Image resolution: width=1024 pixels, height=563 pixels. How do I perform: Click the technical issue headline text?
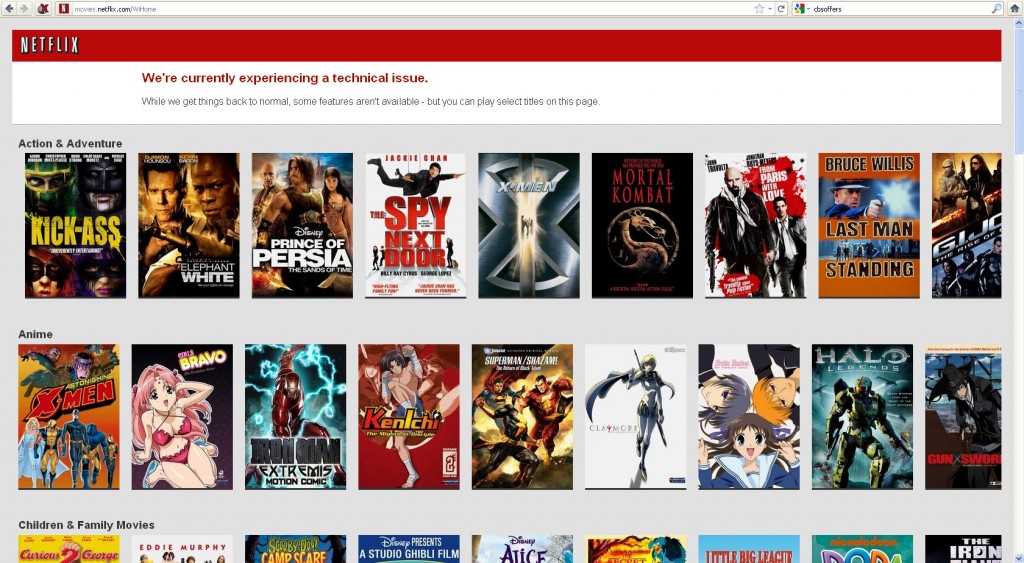pyautogui.click(x=285, y=78)
